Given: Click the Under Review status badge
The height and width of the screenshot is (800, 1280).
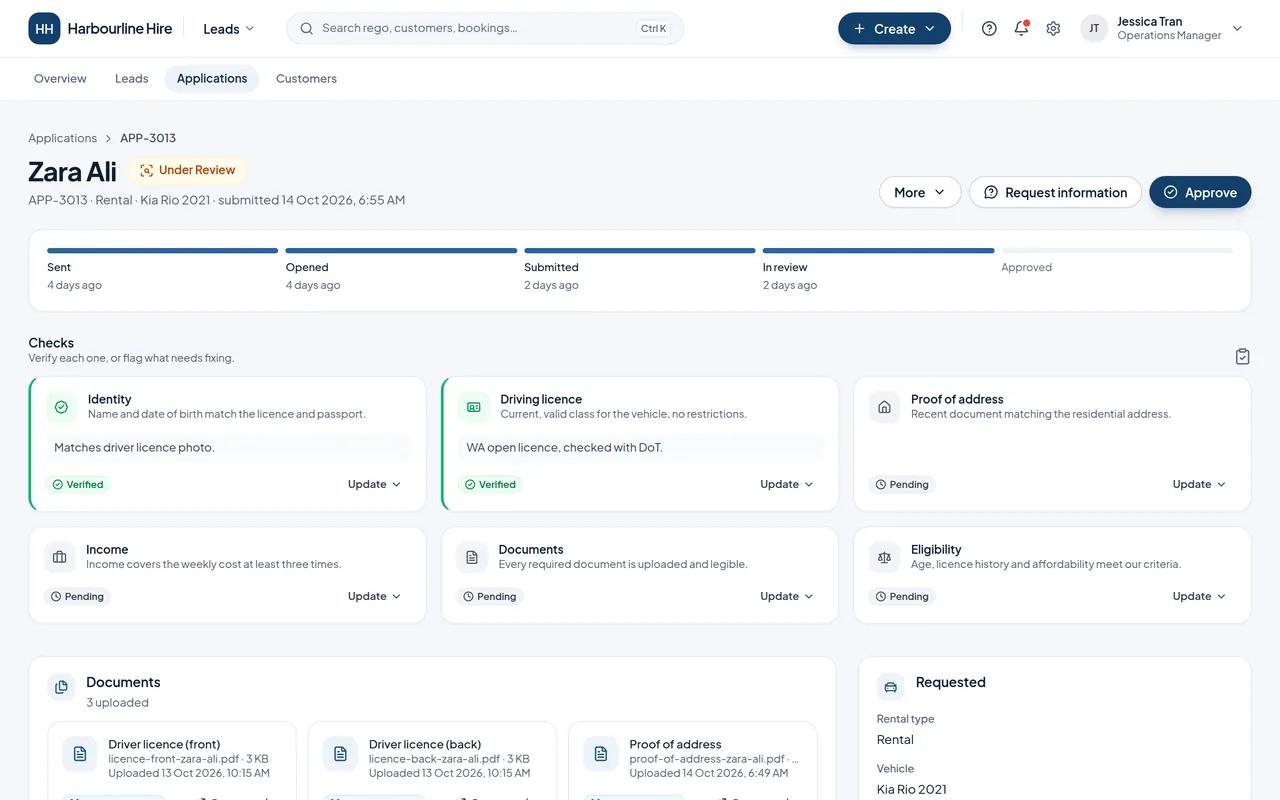Looking at the screenshot, I should [187, 170].
